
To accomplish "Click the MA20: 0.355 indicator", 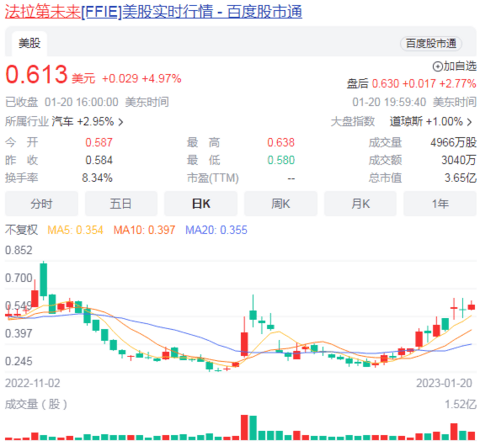I will 216,230.
